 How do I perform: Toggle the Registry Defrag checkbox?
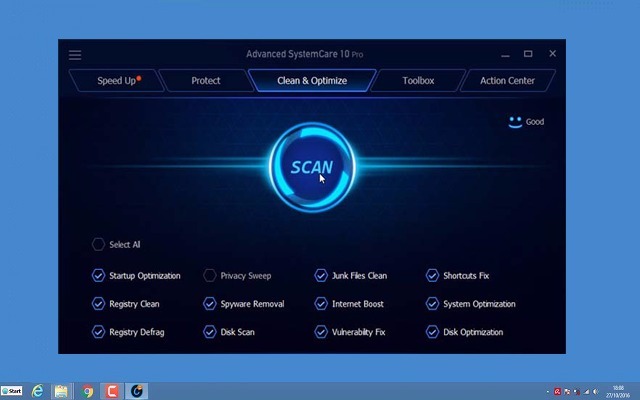(98, 332)
